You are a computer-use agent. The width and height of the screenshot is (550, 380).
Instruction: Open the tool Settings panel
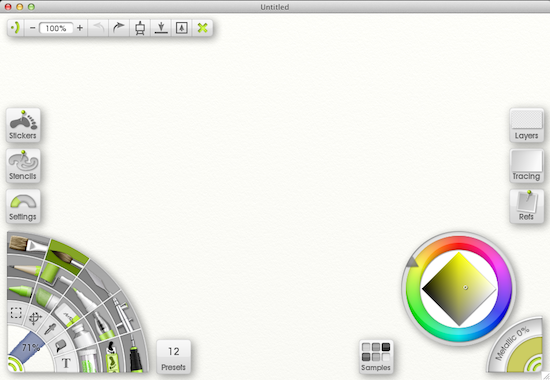click(23, 206)
